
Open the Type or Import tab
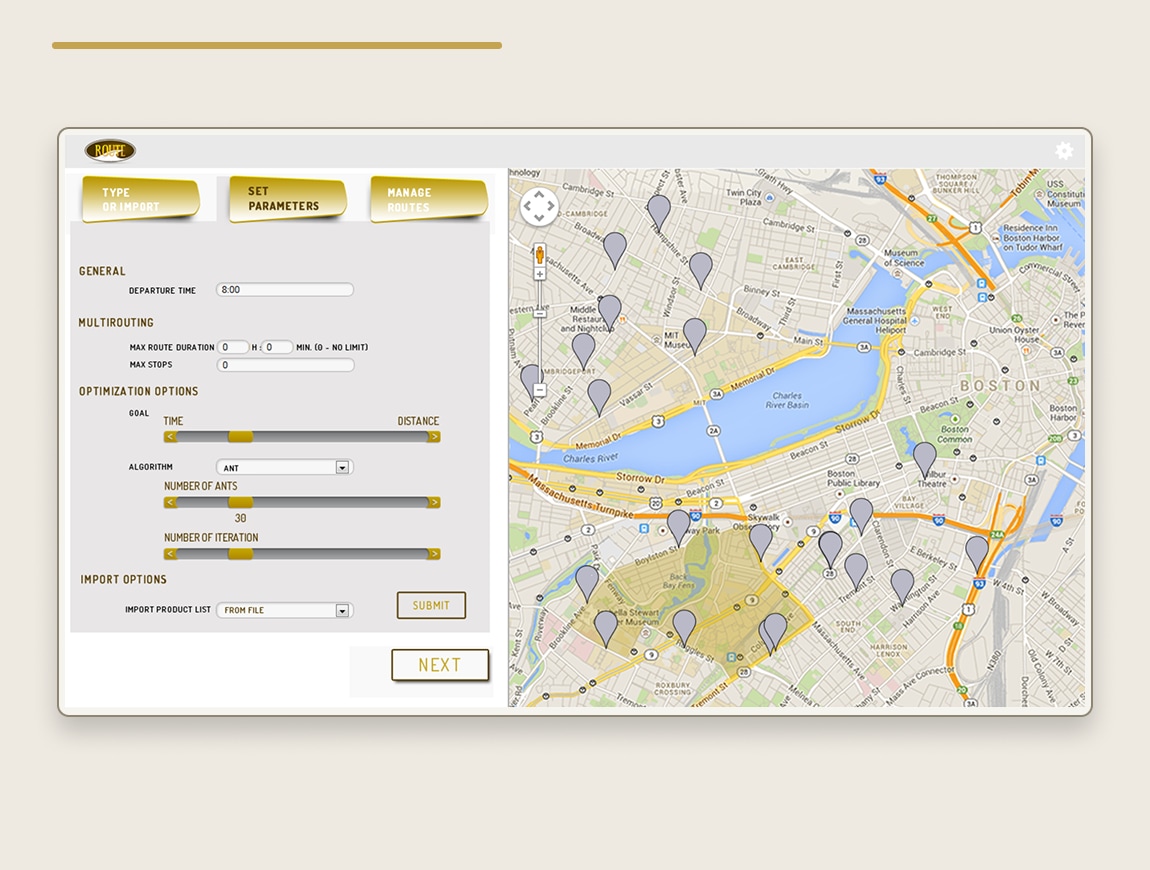[x=140, y=199]
